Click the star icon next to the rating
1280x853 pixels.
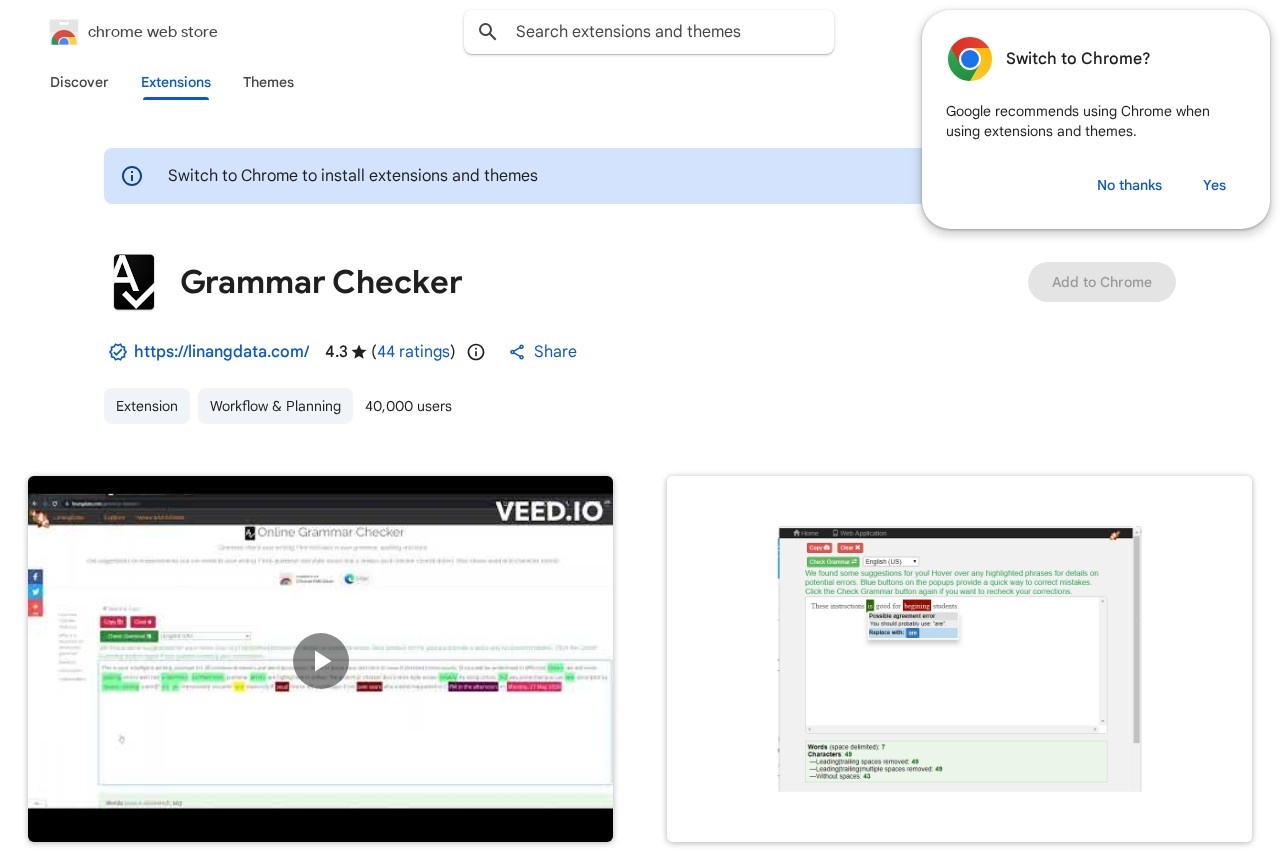pyautogui.click(x=359, y=352)
